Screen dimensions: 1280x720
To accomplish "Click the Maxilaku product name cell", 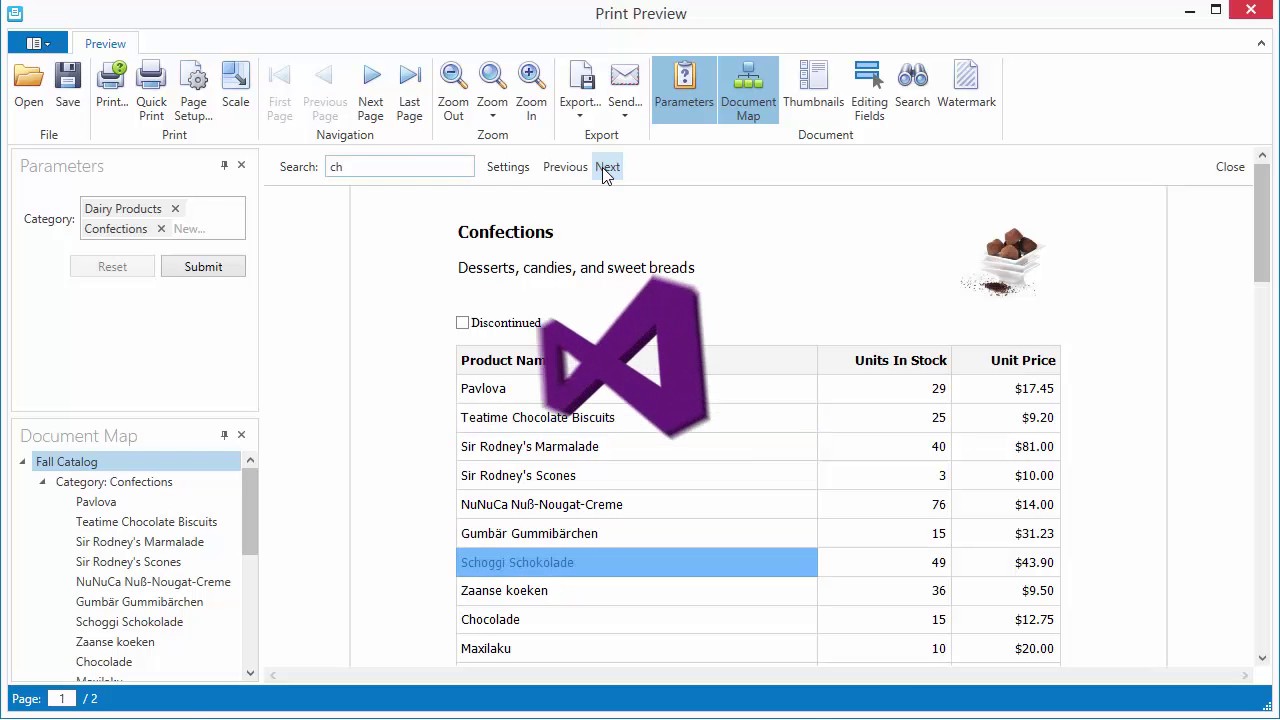I will [637, 649].
